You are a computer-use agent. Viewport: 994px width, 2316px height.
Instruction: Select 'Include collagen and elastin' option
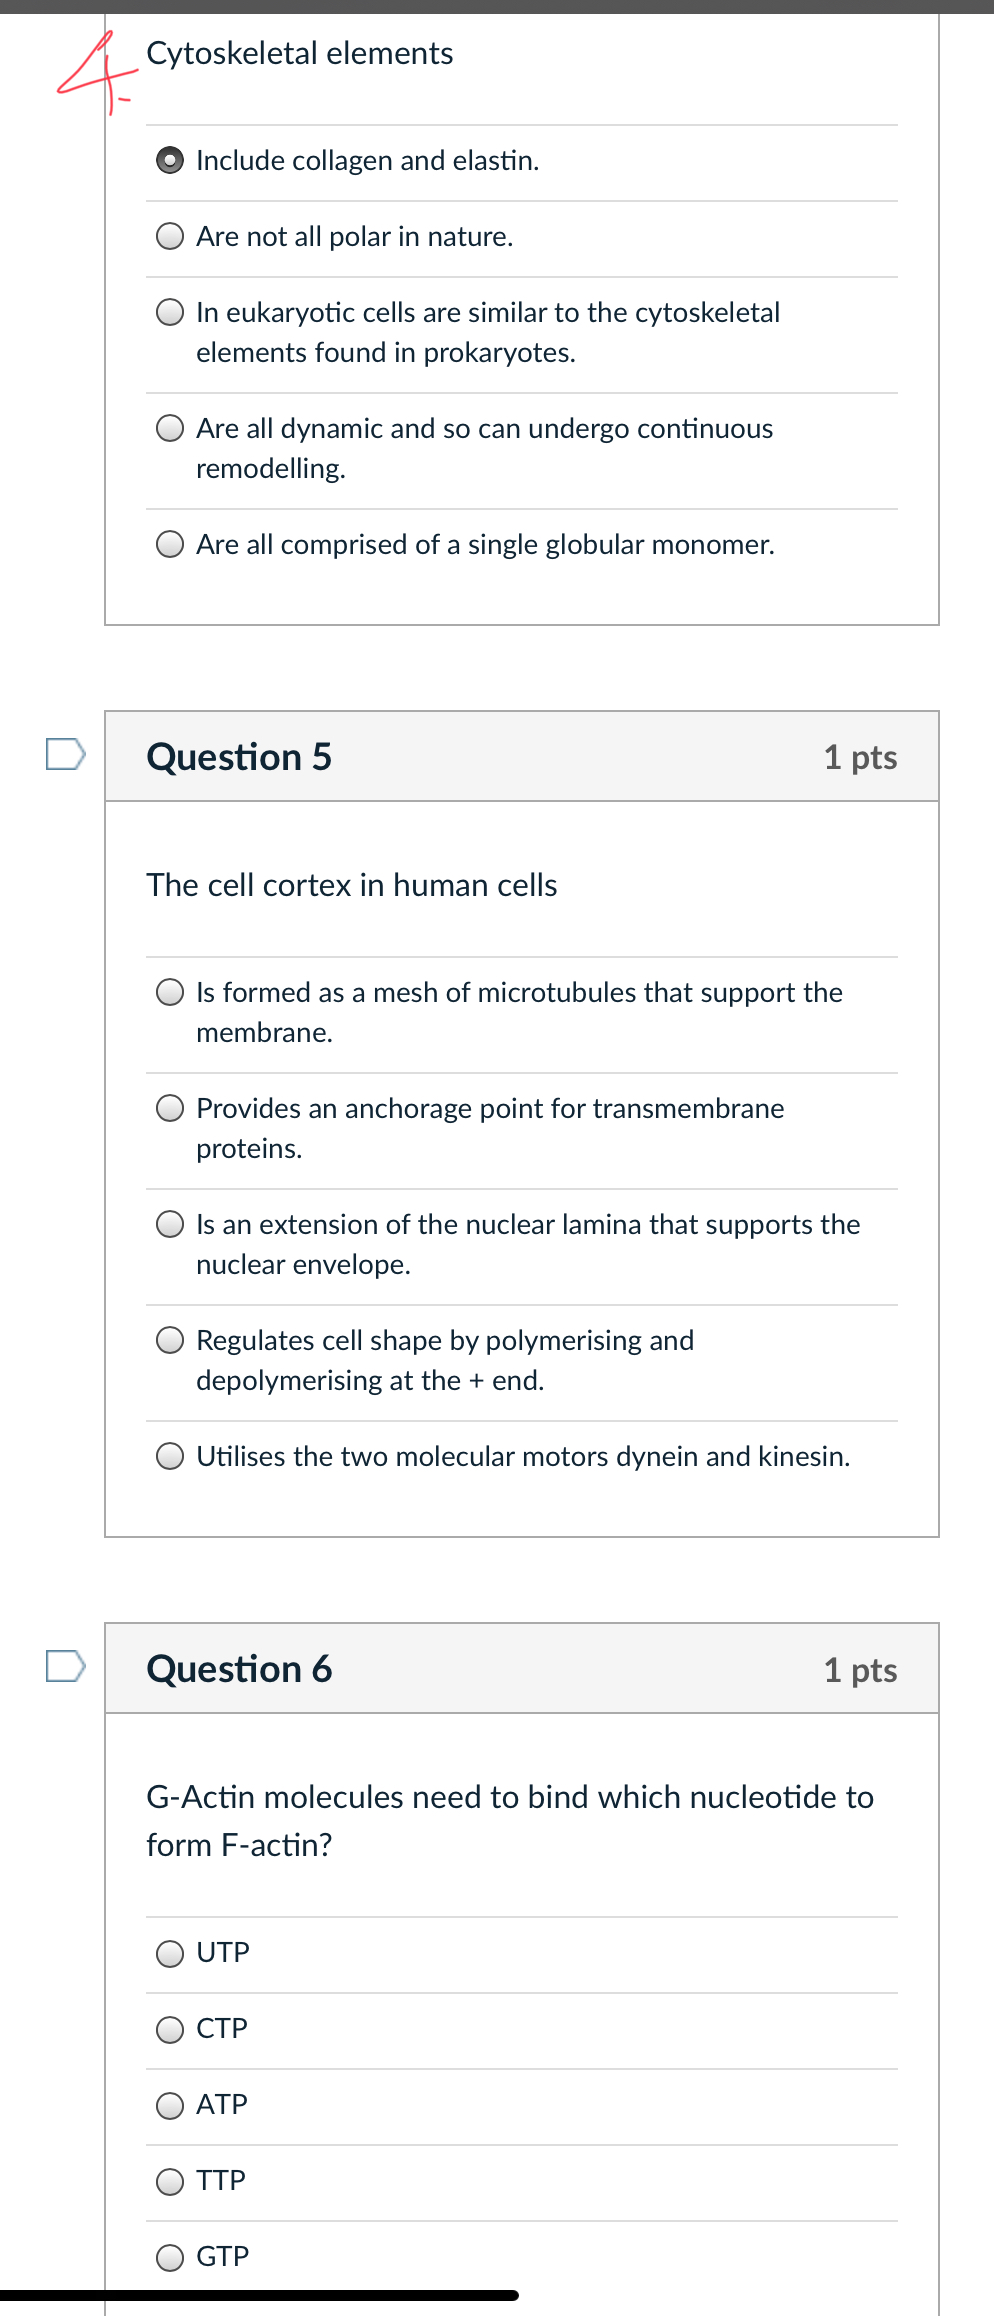170,160
